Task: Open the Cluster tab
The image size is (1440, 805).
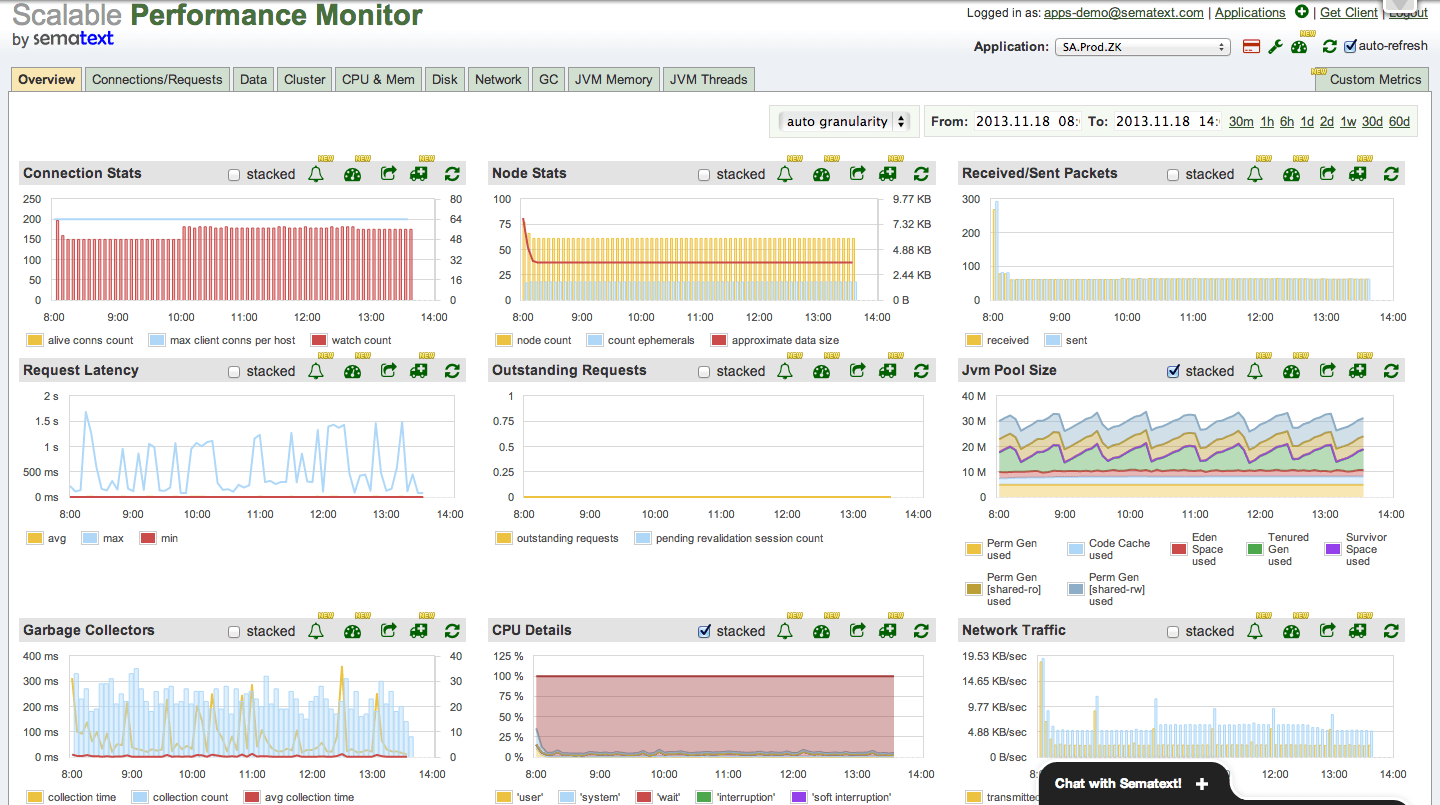Action: click(305, 80)
